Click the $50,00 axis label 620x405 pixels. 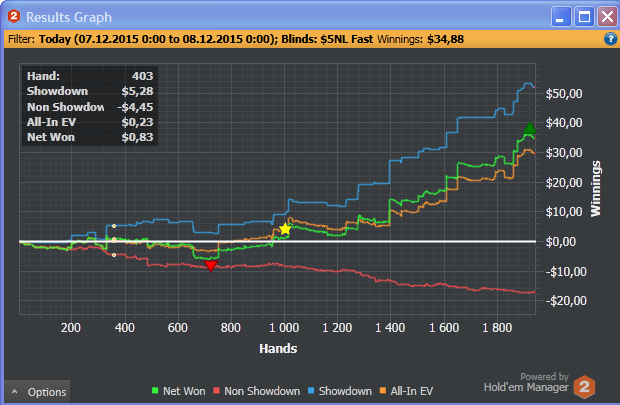point(564,94)
